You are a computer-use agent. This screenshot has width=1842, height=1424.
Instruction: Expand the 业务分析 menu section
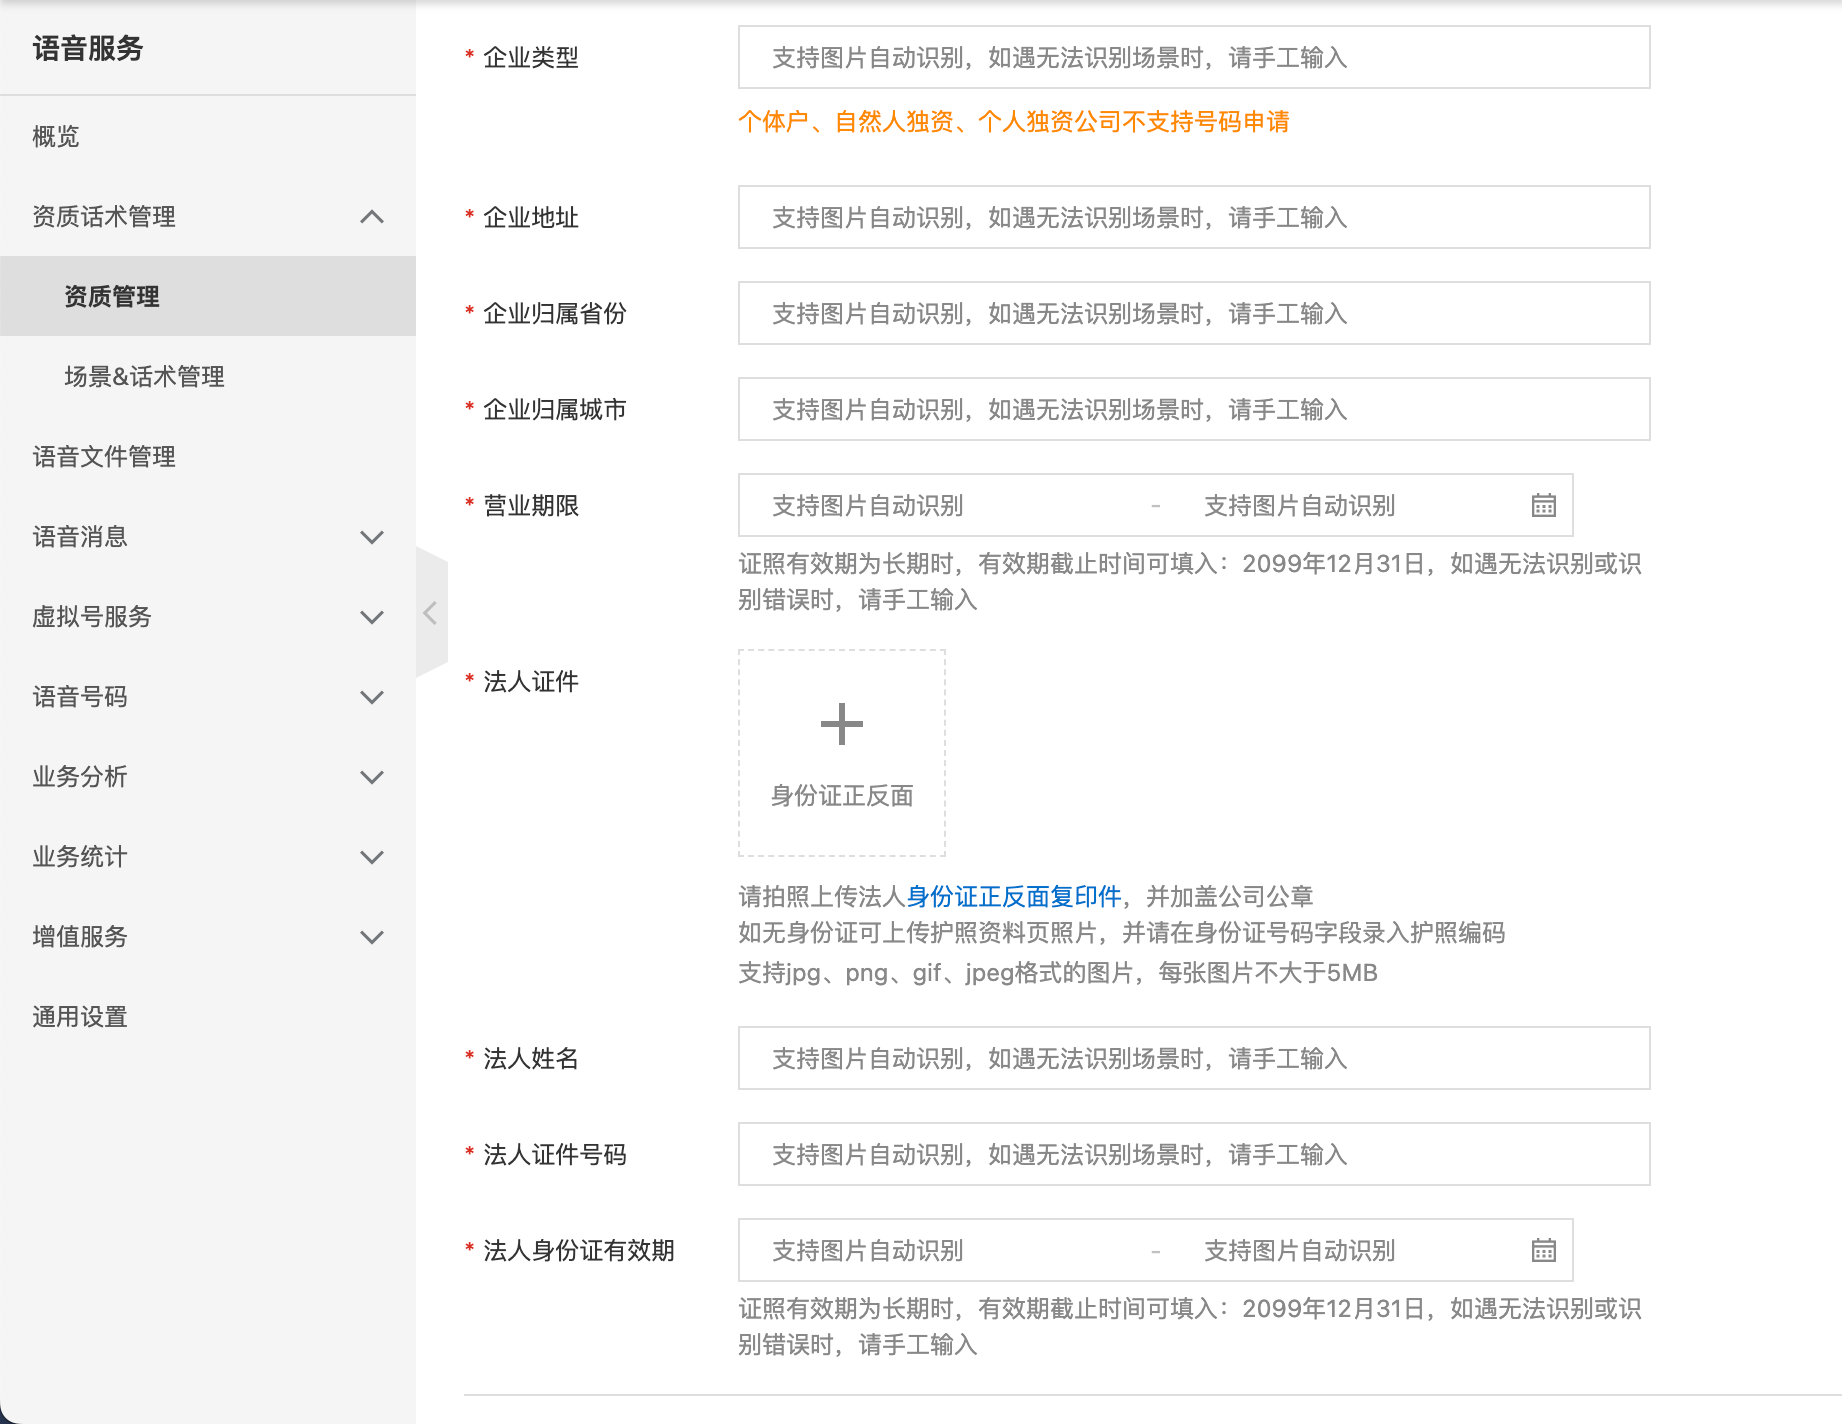(x=371, y=777)
